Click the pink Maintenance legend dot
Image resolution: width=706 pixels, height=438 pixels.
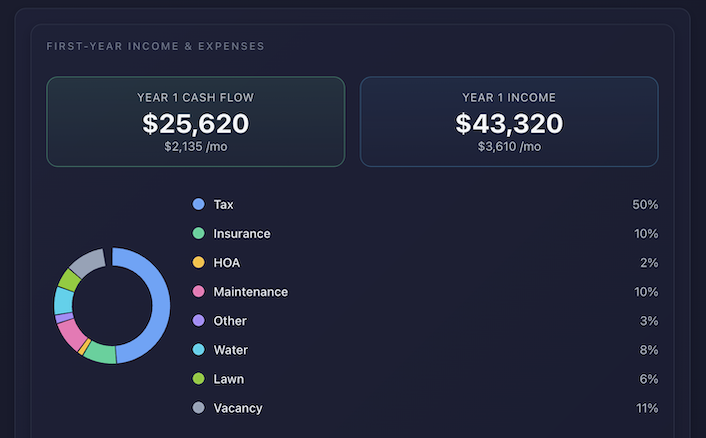pos(198,292)
